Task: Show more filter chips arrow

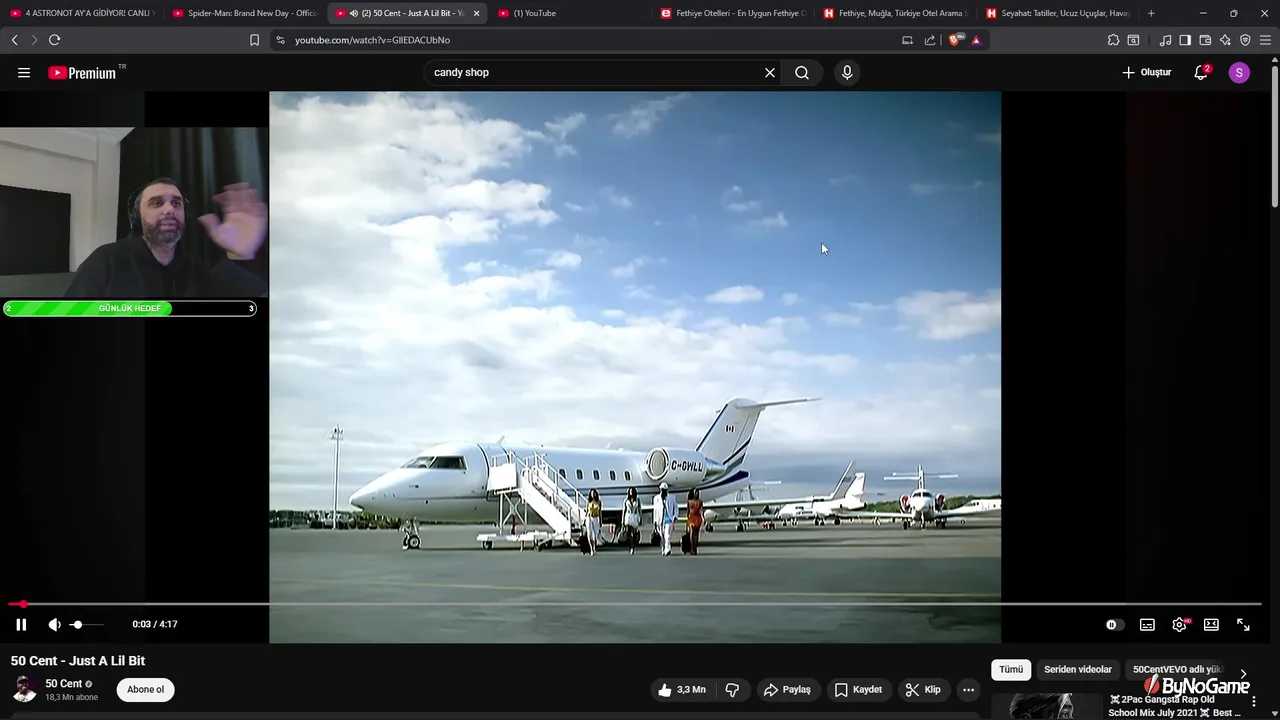Action: tap(1243, 673)
